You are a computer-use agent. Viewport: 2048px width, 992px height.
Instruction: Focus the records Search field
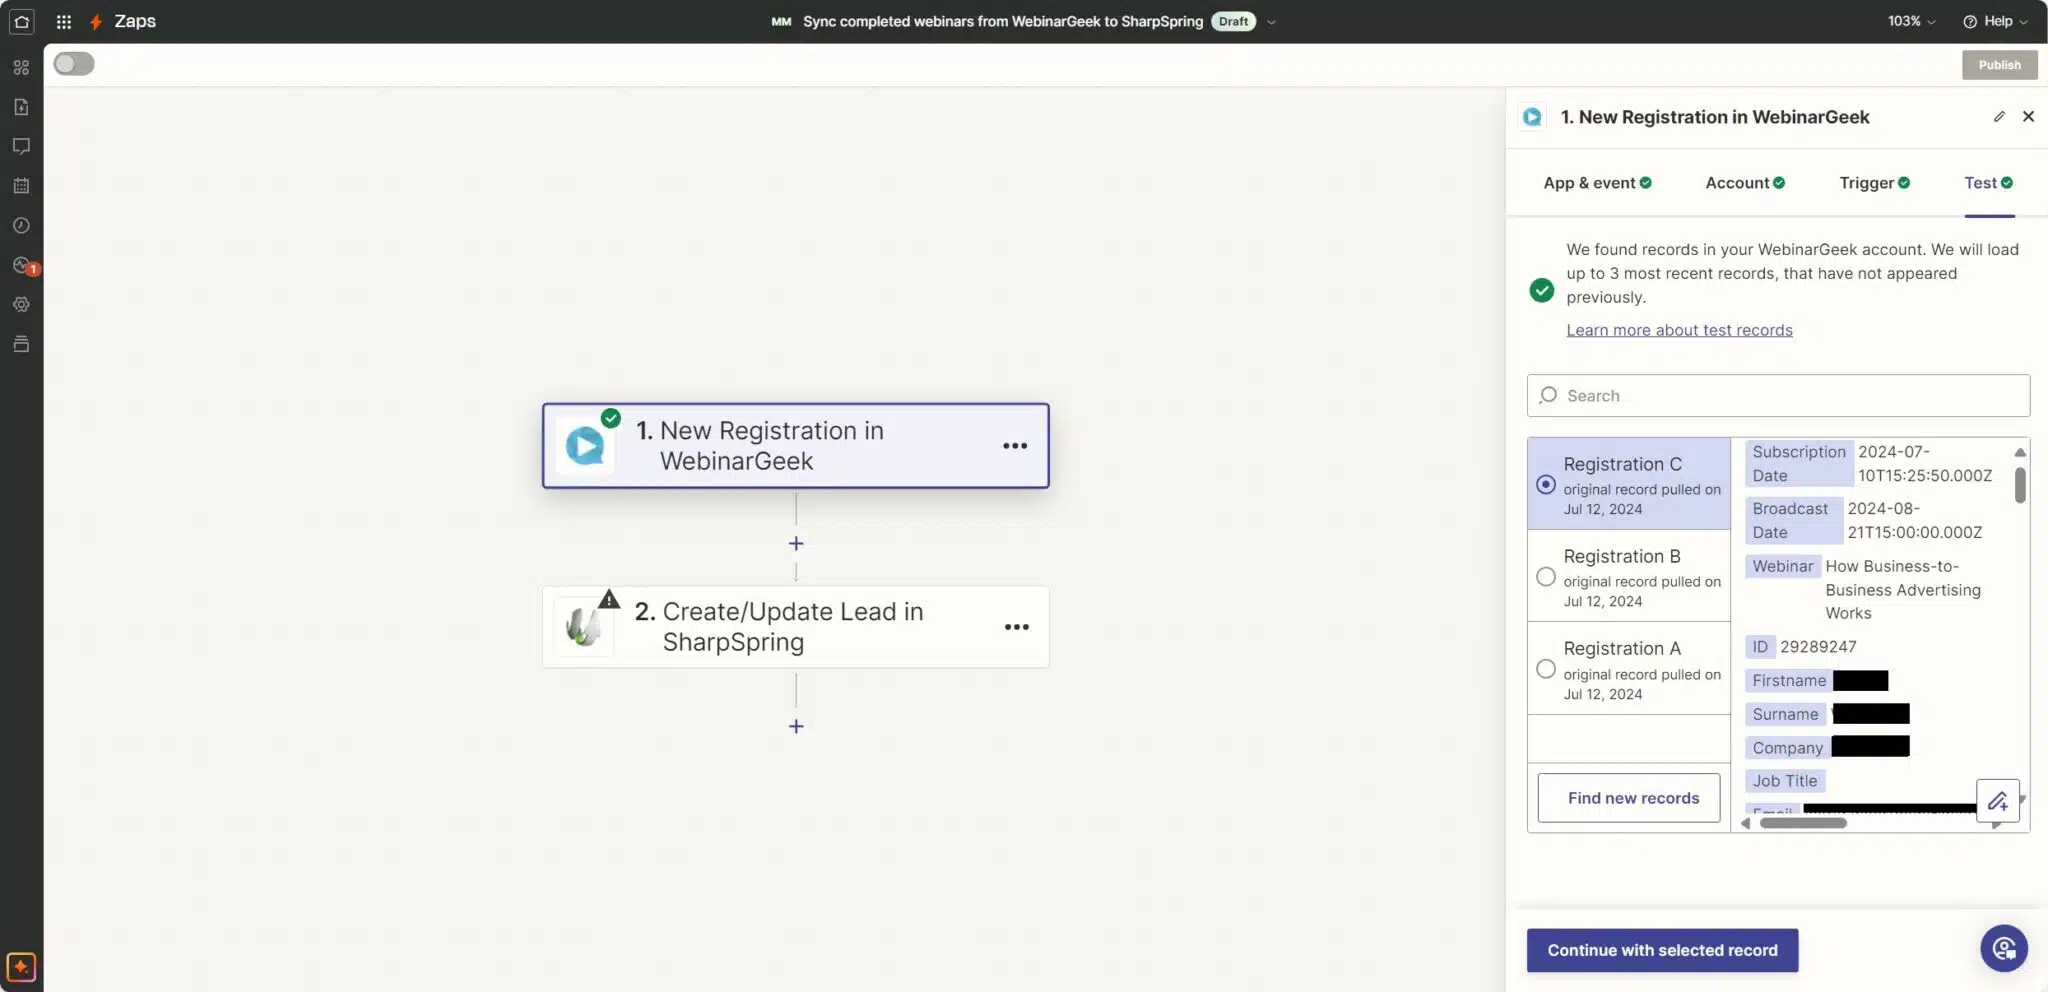pyautogui.click(x=1778, y=396)
